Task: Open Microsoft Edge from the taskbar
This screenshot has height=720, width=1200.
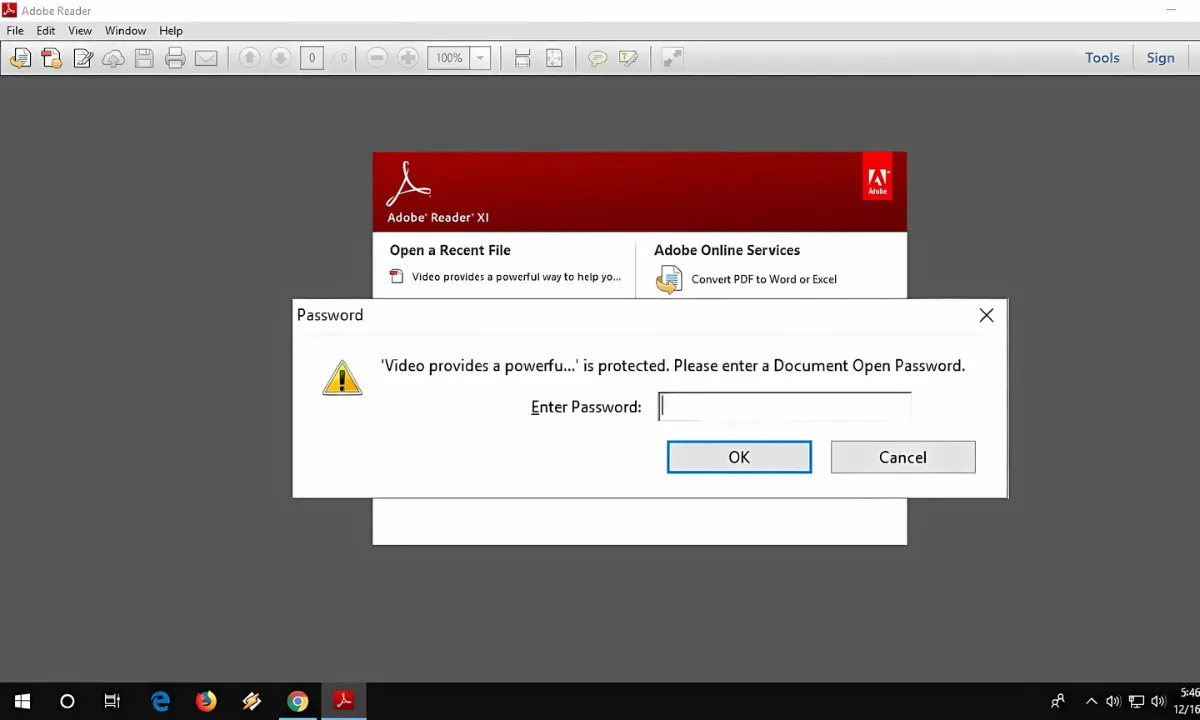Action: 160,701
